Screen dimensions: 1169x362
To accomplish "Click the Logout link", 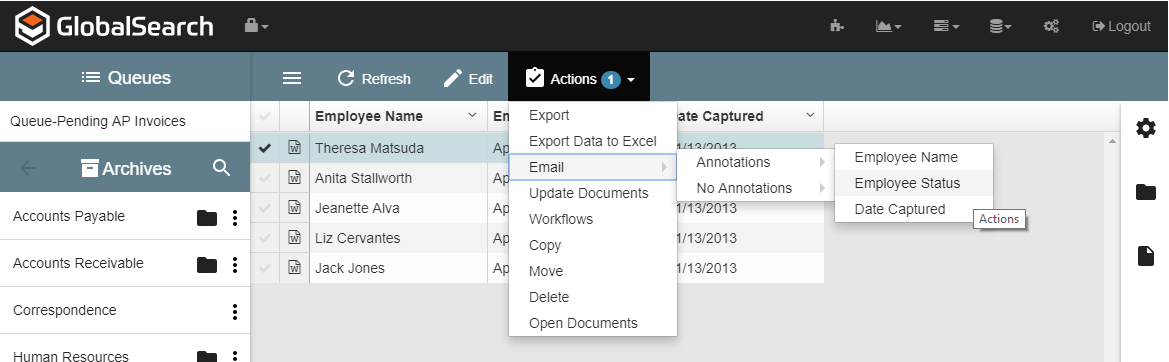I will pos(1121,26).
